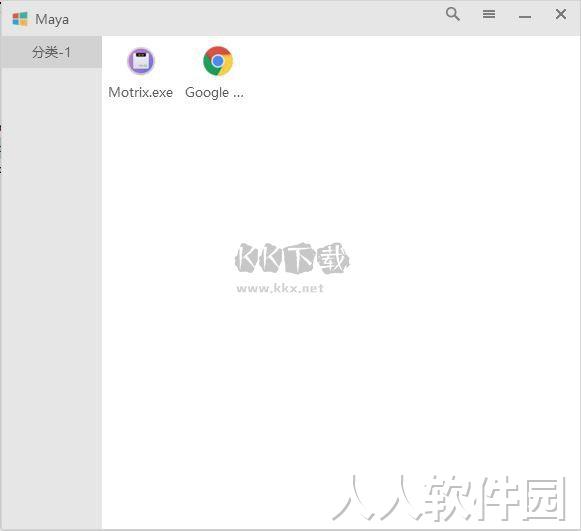
Task: Click the blank gap between Motrix and Chrome icons
Action: tap(179, 61)
